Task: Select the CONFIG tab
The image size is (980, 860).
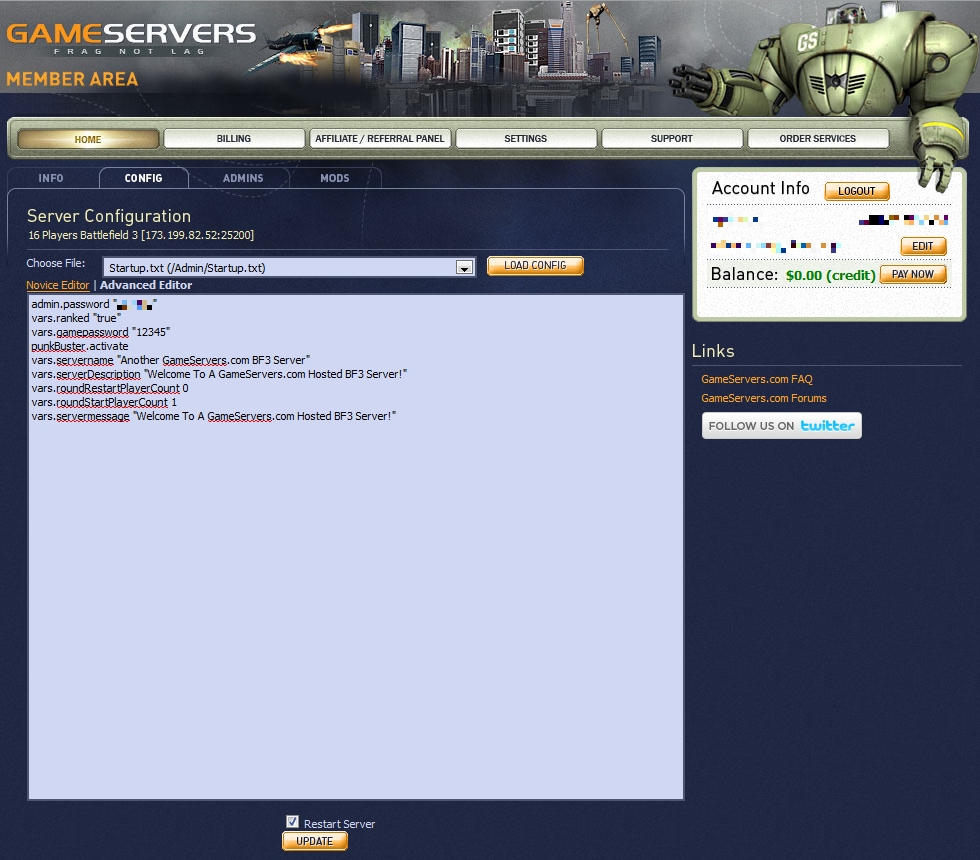Action: pyautogui.click(x=143, y=178)
